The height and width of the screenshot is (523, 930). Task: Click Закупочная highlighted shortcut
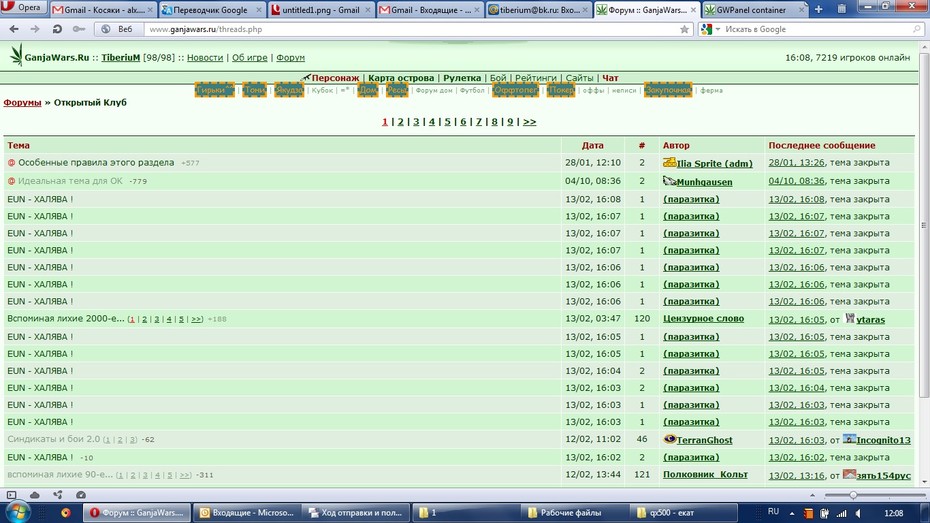[x=668, y=90]
